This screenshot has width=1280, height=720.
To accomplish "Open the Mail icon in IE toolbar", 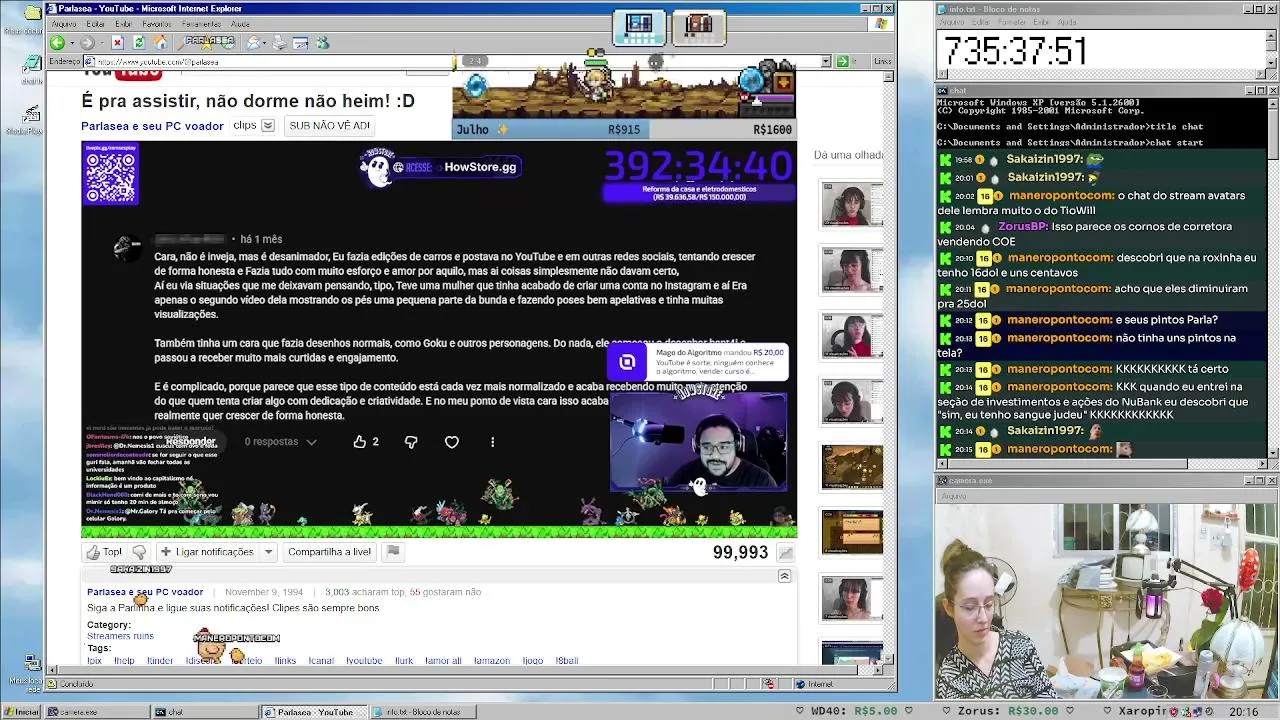I will (x=255, y=43).
